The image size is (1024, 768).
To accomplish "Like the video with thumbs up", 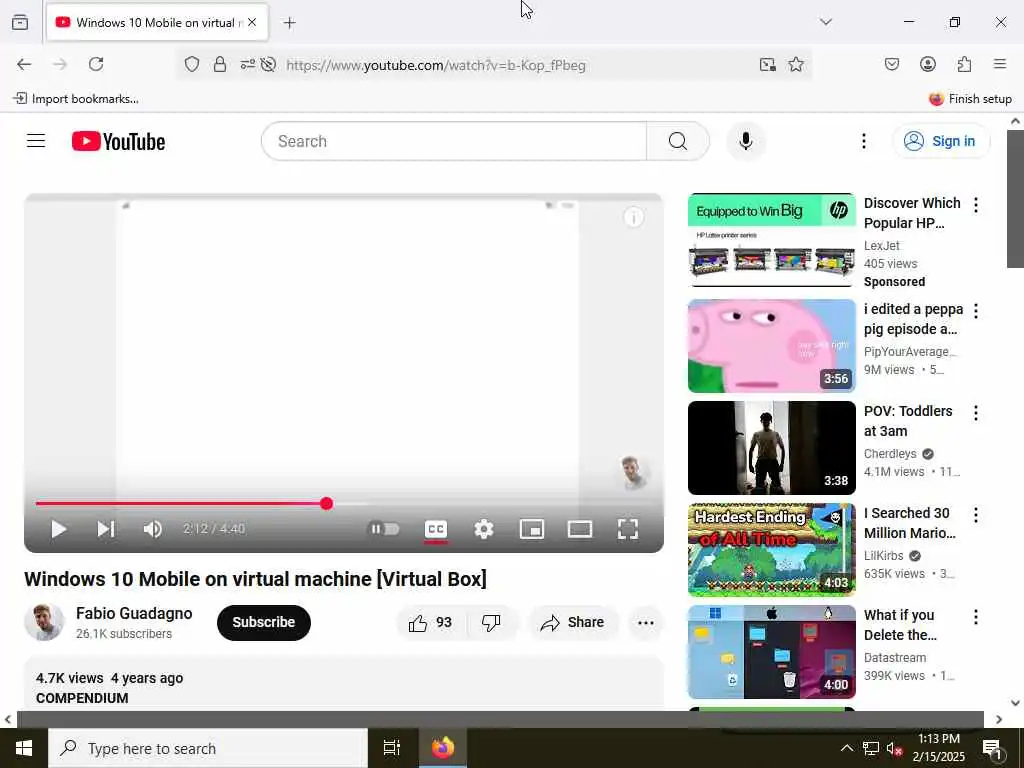I will point(431,623).
